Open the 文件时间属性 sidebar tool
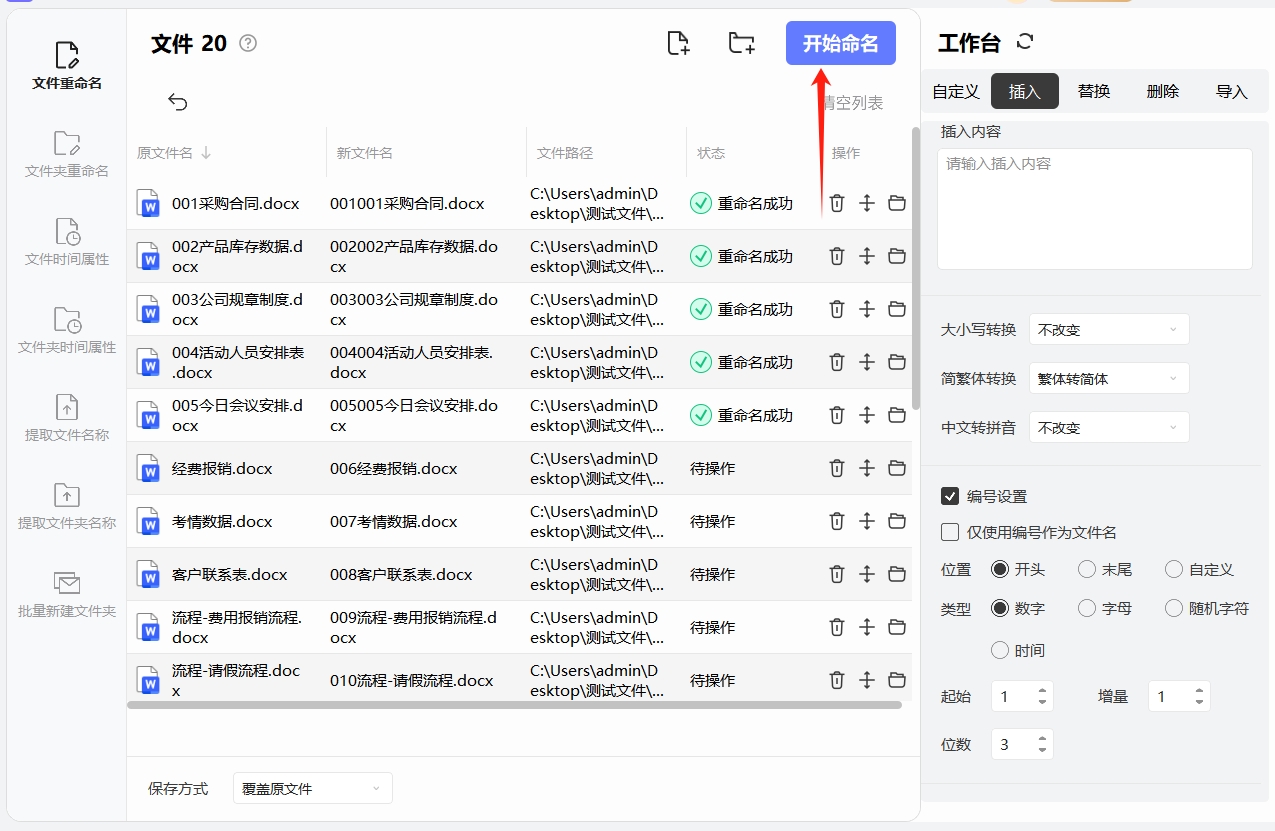This screenshot has width=1275, height=831. click(x=67, y=242)
